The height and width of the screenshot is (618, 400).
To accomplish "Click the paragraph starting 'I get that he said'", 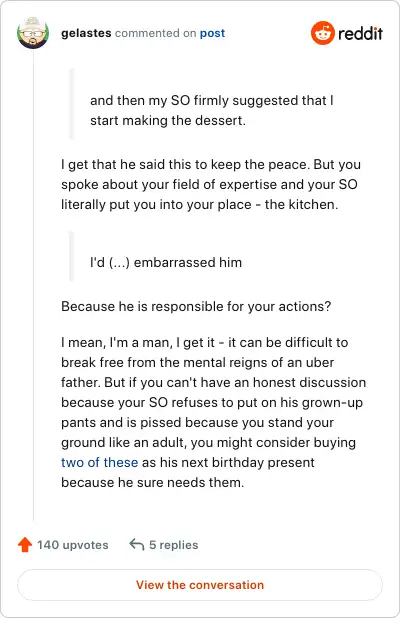I will pyautogui.click(x=211, y=184).
